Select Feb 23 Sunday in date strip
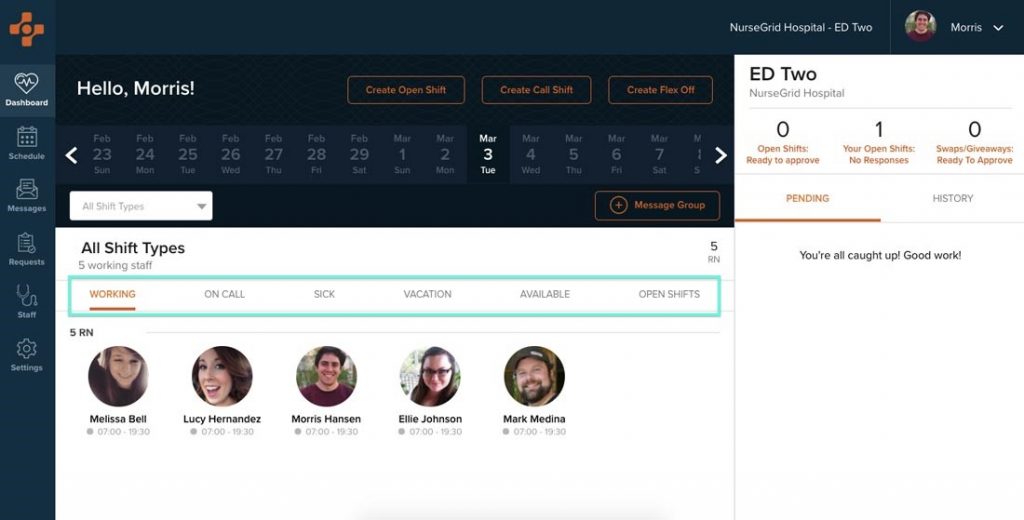The width and height of the screenshot is (1024, 520). click(102, 154)
